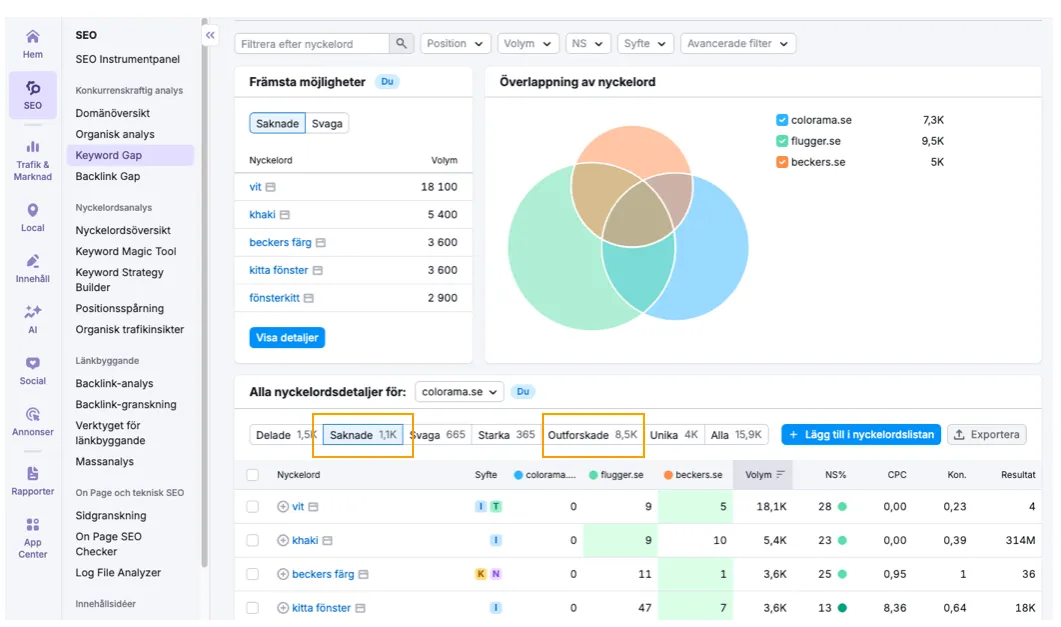1061x627 pixels.
Task: Uncheck flugger.se in the overlap legend
Action: [x=782, y=141]
